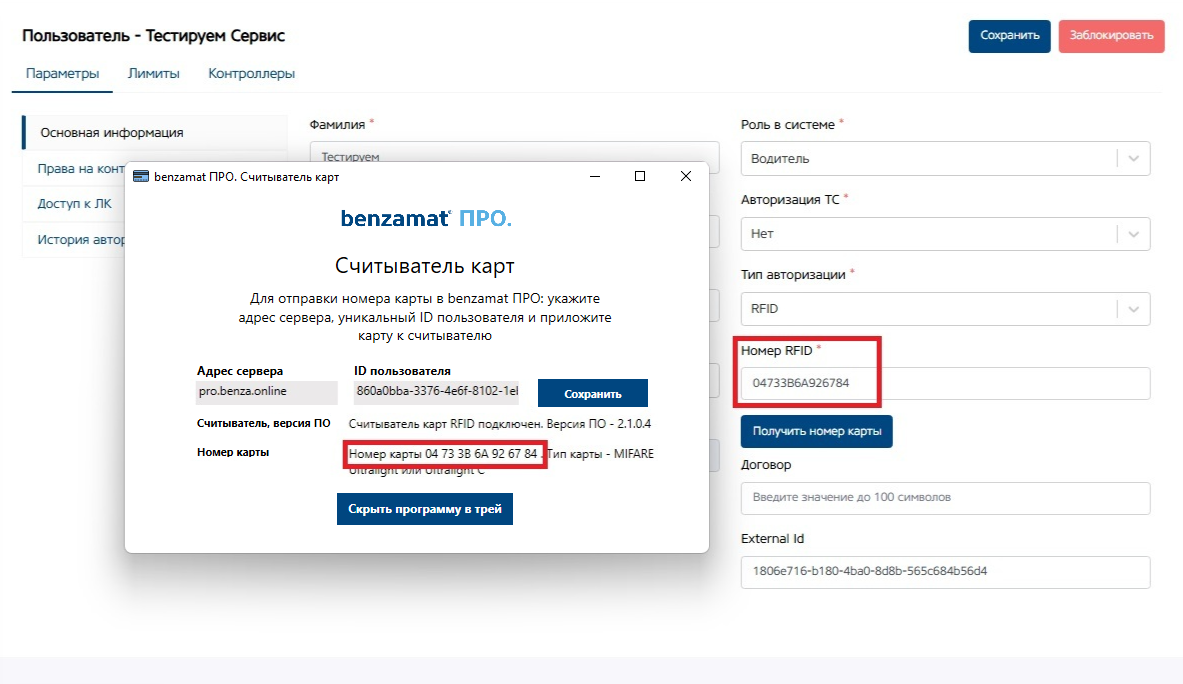Focus the Номер RFID input field
Image resolution: width=1183 pixels, height=684 pixels.
pyautogui.click(x=945, y=383)
